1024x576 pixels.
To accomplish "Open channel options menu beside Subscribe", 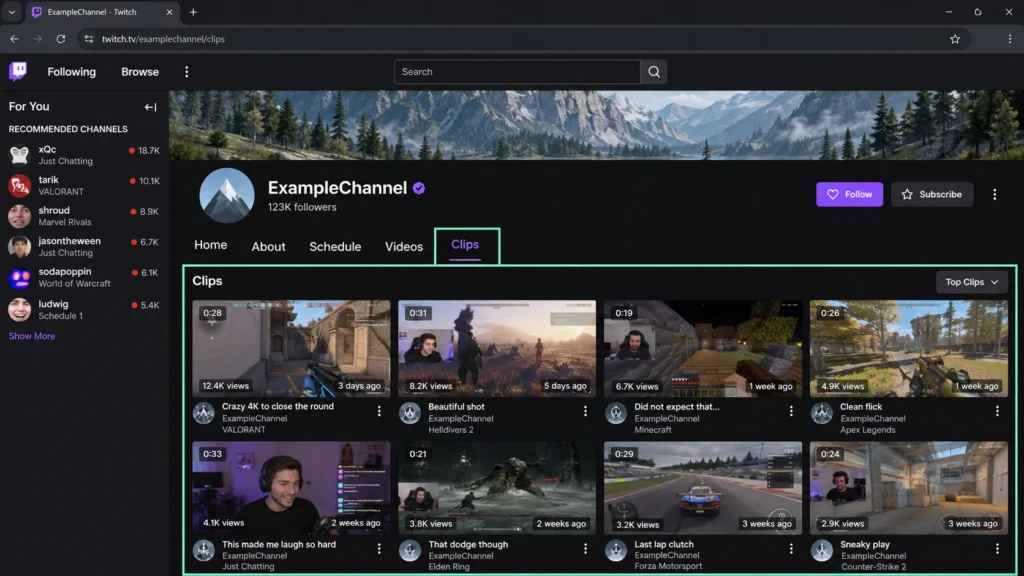I will tap(994, 195).
